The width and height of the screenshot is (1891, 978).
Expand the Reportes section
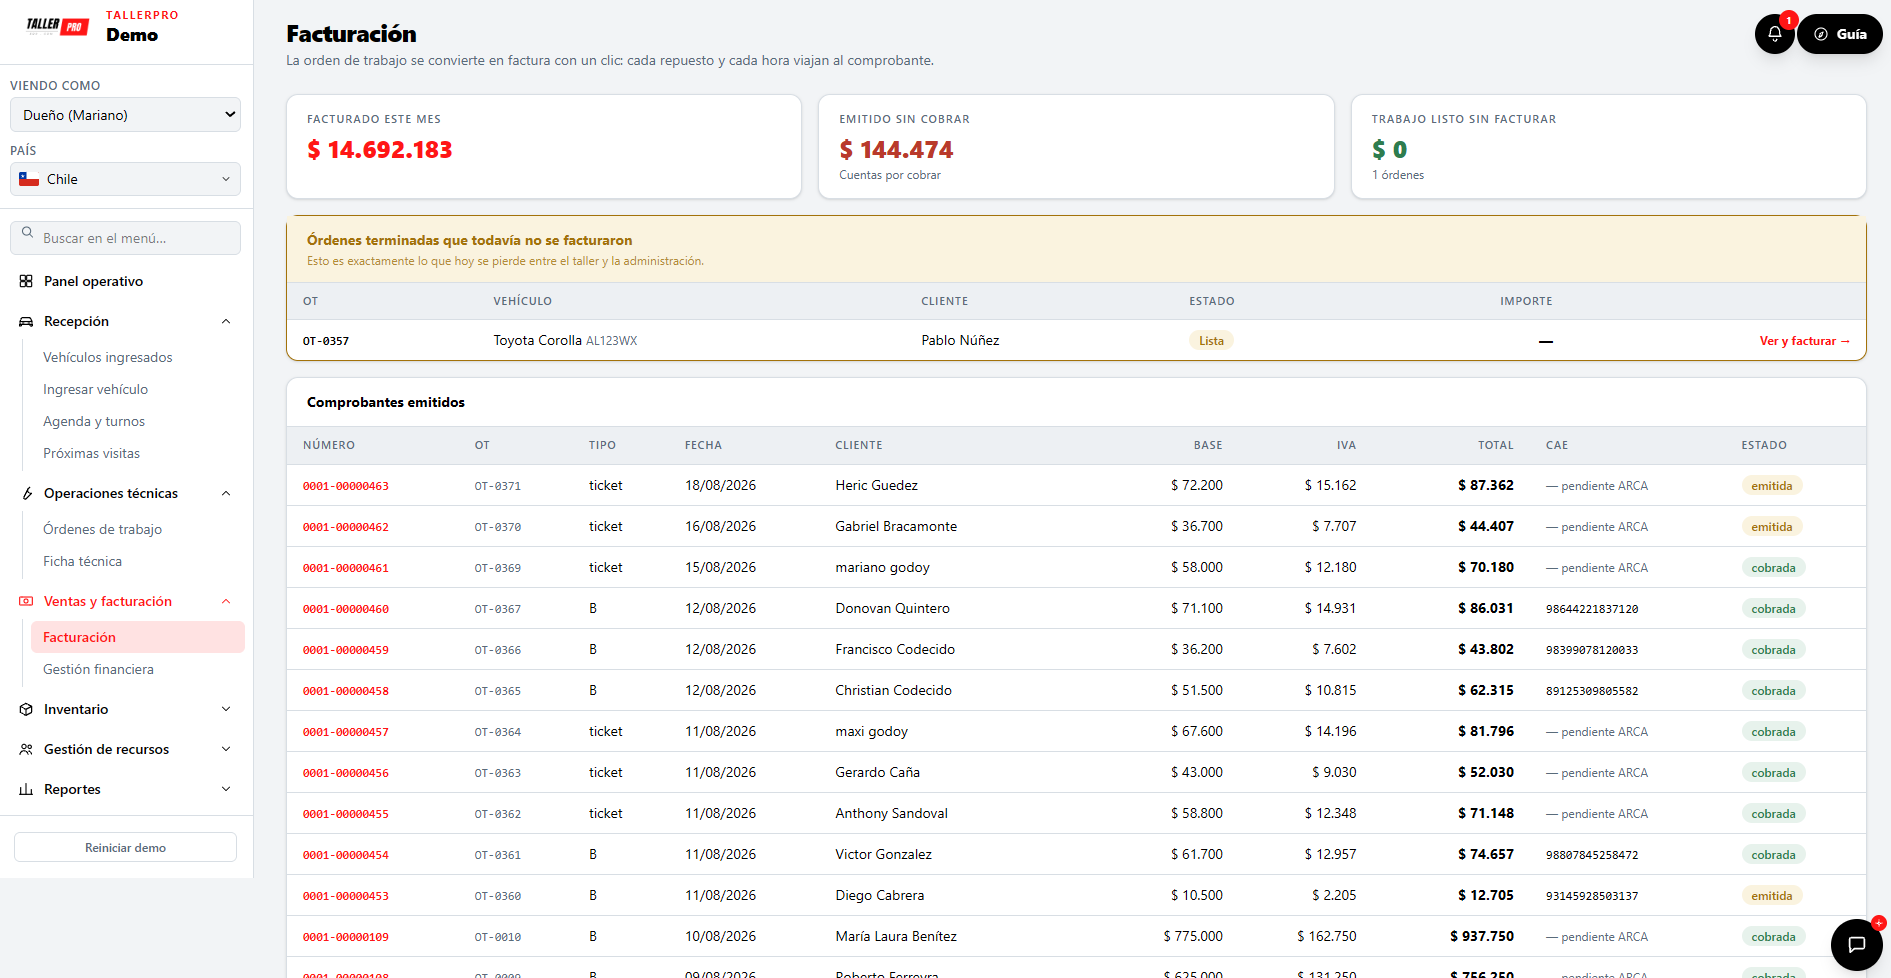226,789
